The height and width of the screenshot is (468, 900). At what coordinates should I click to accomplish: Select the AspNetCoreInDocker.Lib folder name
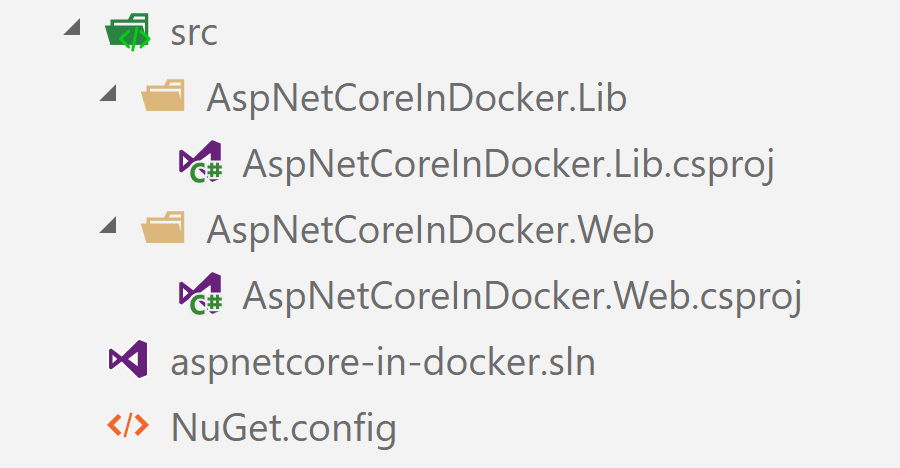pyautogui.click(x=417, y=98)
